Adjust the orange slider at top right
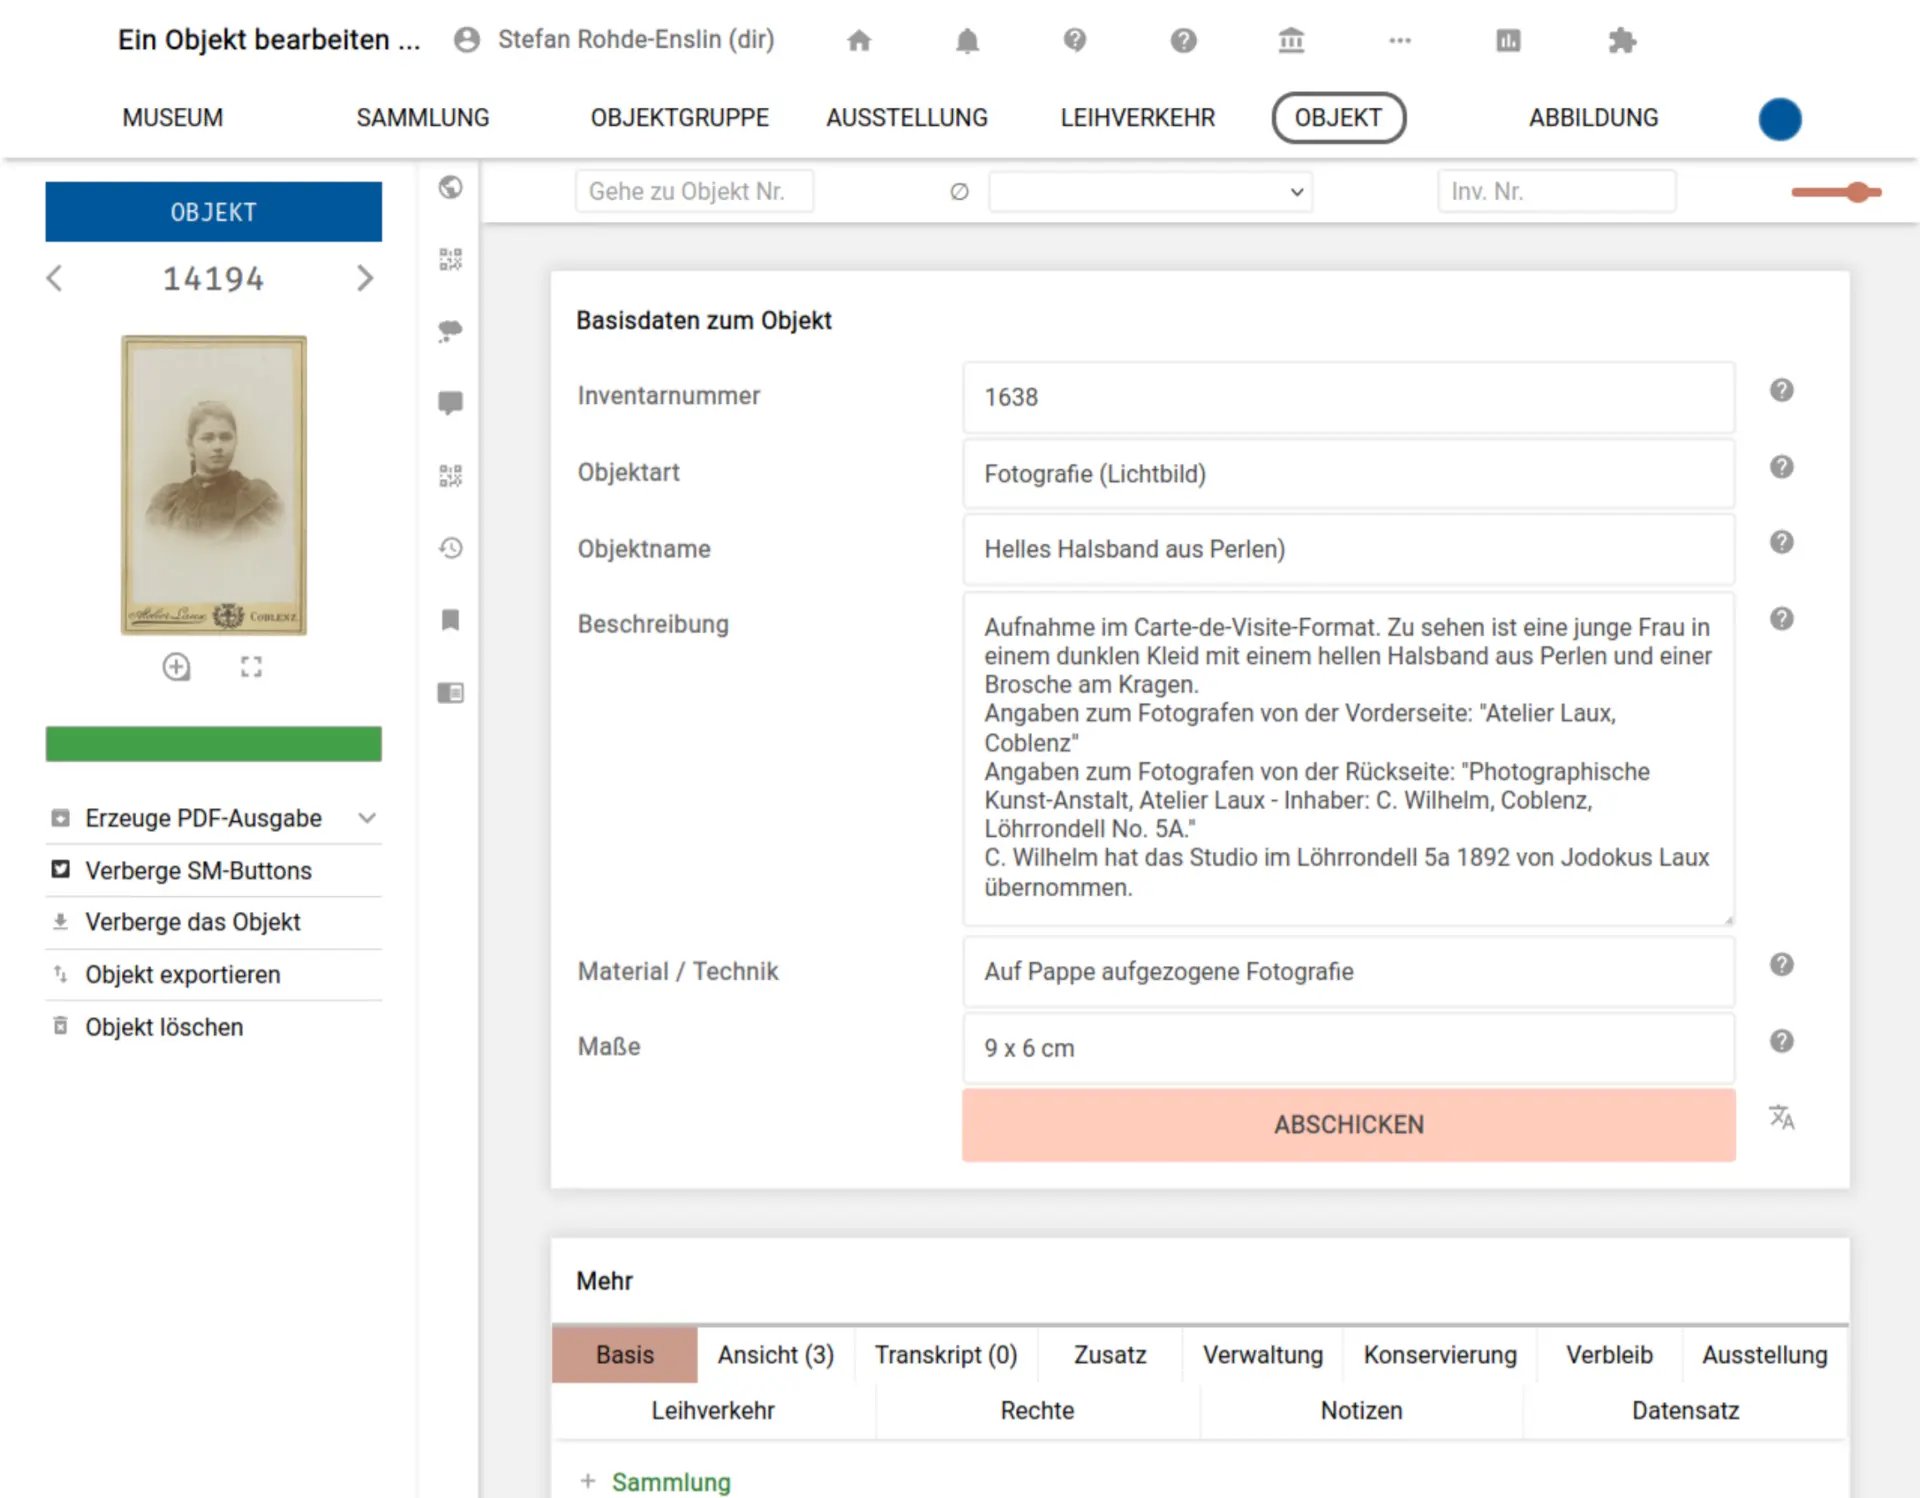 (x=1836, y=192)
